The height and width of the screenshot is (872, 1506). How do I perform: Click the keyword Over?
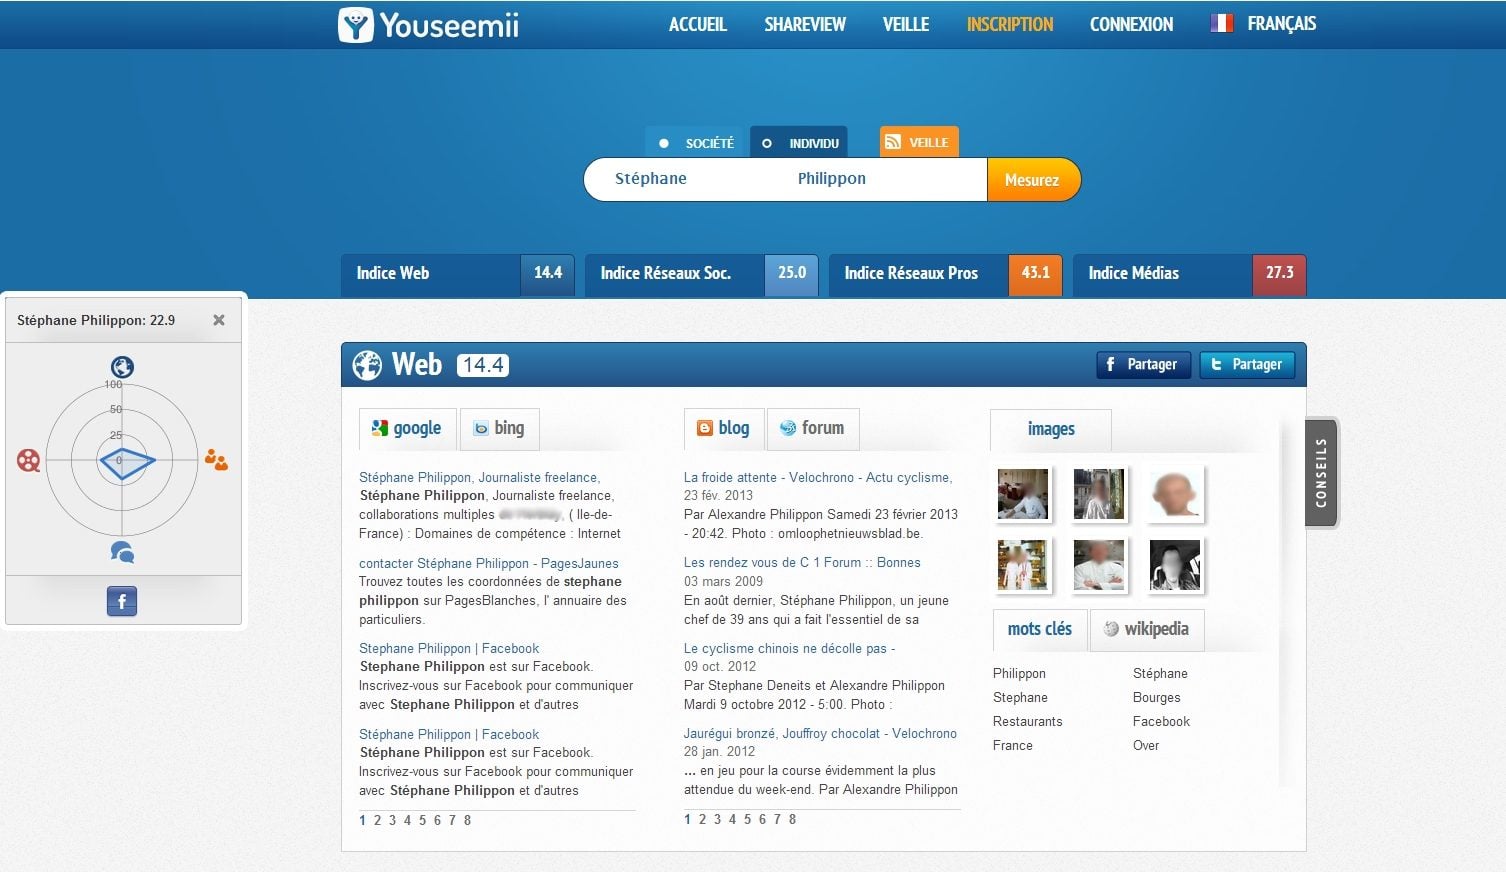click(1146, 746)
